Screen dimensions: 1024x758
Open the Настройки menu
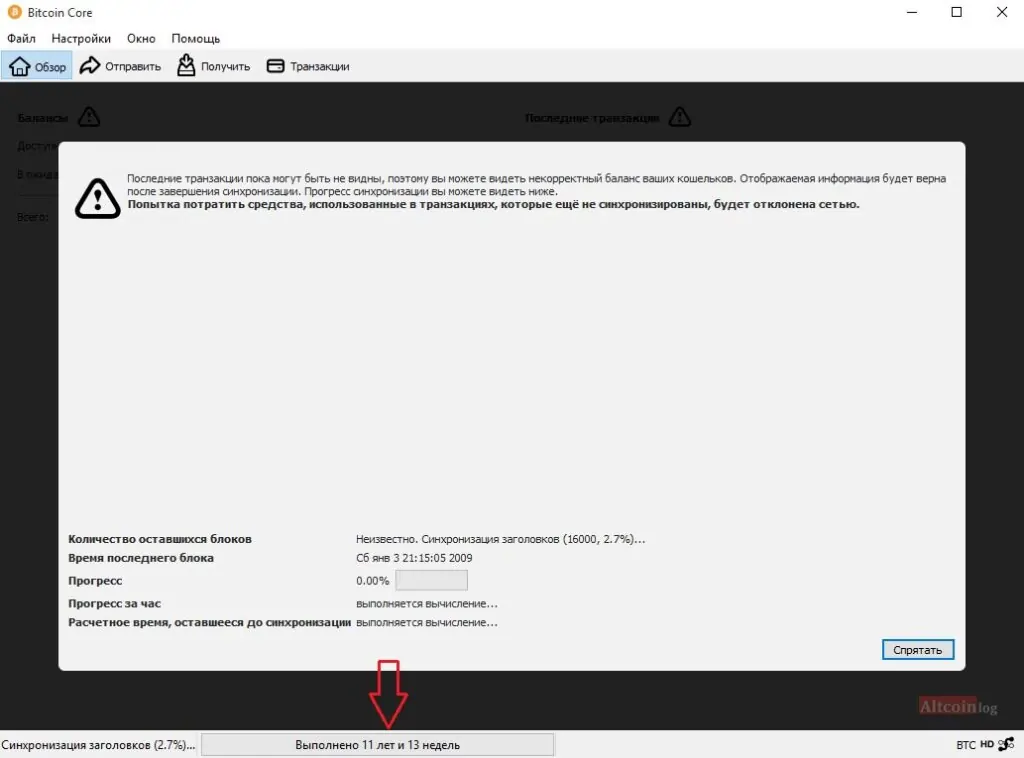[x=81, y=39]
